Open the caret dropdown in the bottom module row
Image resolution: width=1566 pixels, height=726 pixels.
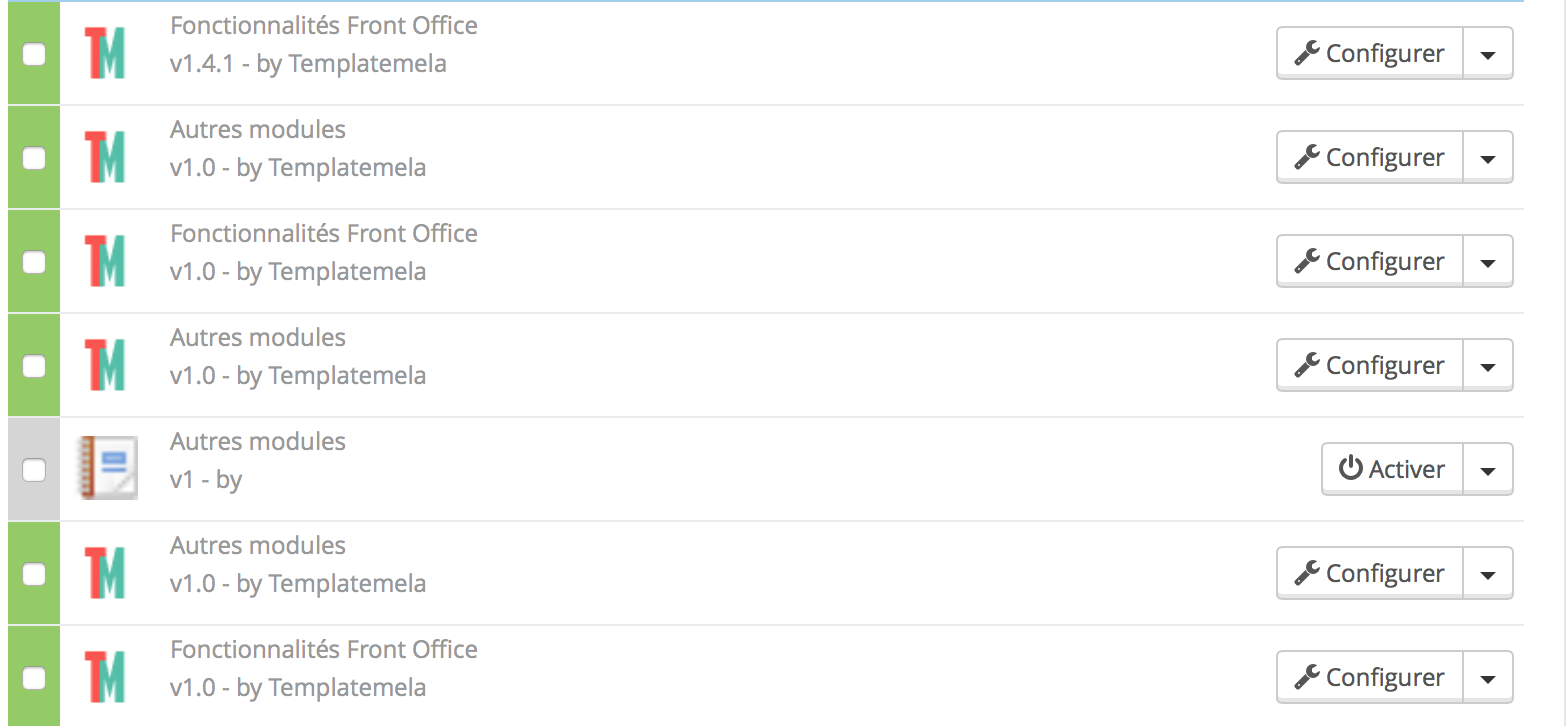[1488, 677]
